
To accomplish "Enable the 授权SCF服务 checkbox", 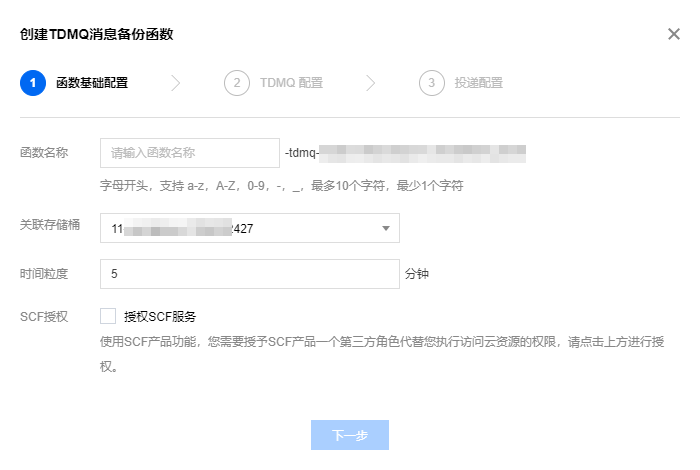I will [x=108, y=316].
